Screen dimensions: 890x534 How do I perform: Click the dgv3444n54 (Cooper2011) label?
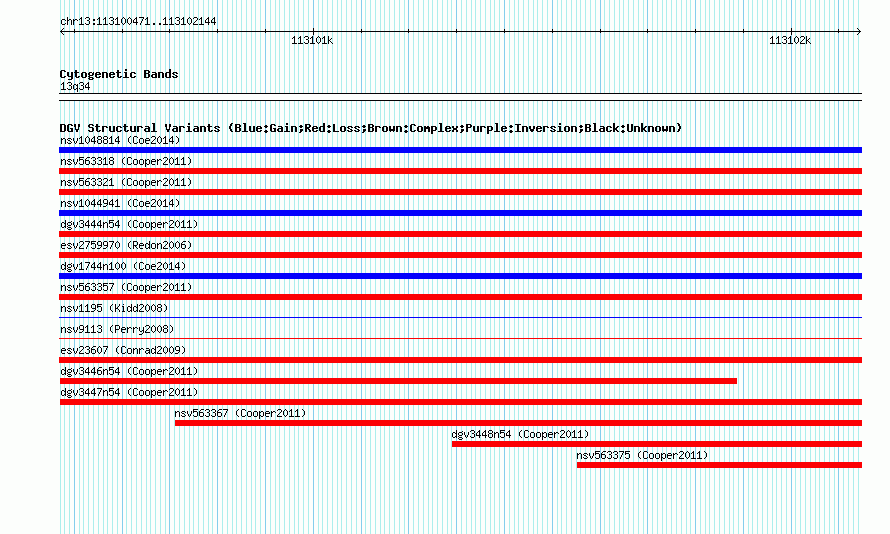(129, 224)
